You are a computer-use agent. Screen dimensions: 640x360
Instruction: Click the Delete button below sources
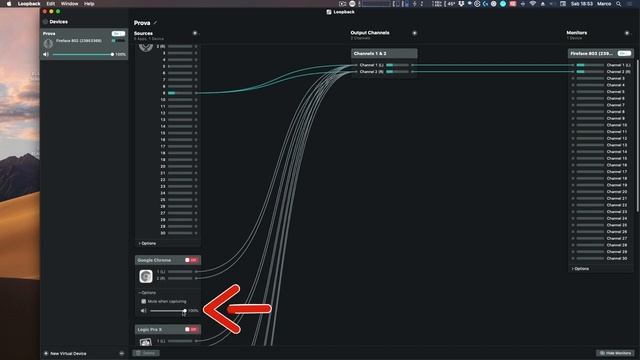pos(146,353)
